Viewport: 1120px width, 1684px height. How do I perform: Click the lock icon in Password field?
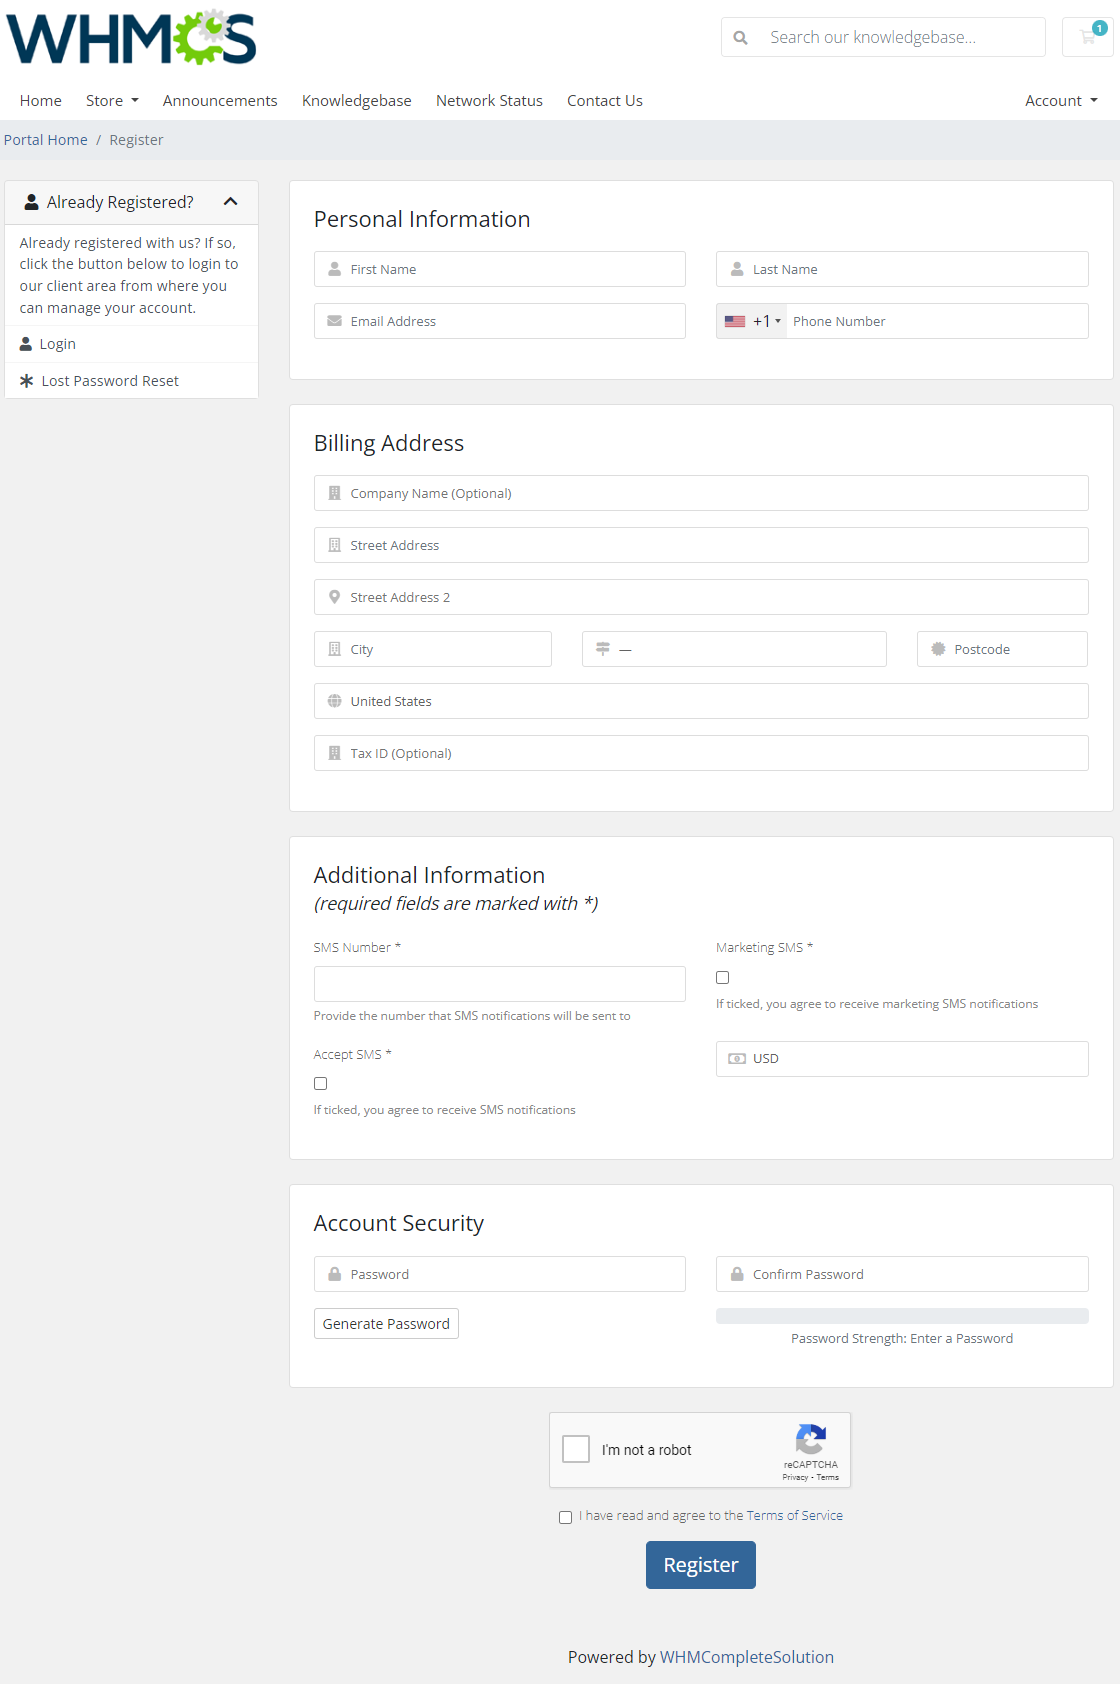tap(335, 1274)
